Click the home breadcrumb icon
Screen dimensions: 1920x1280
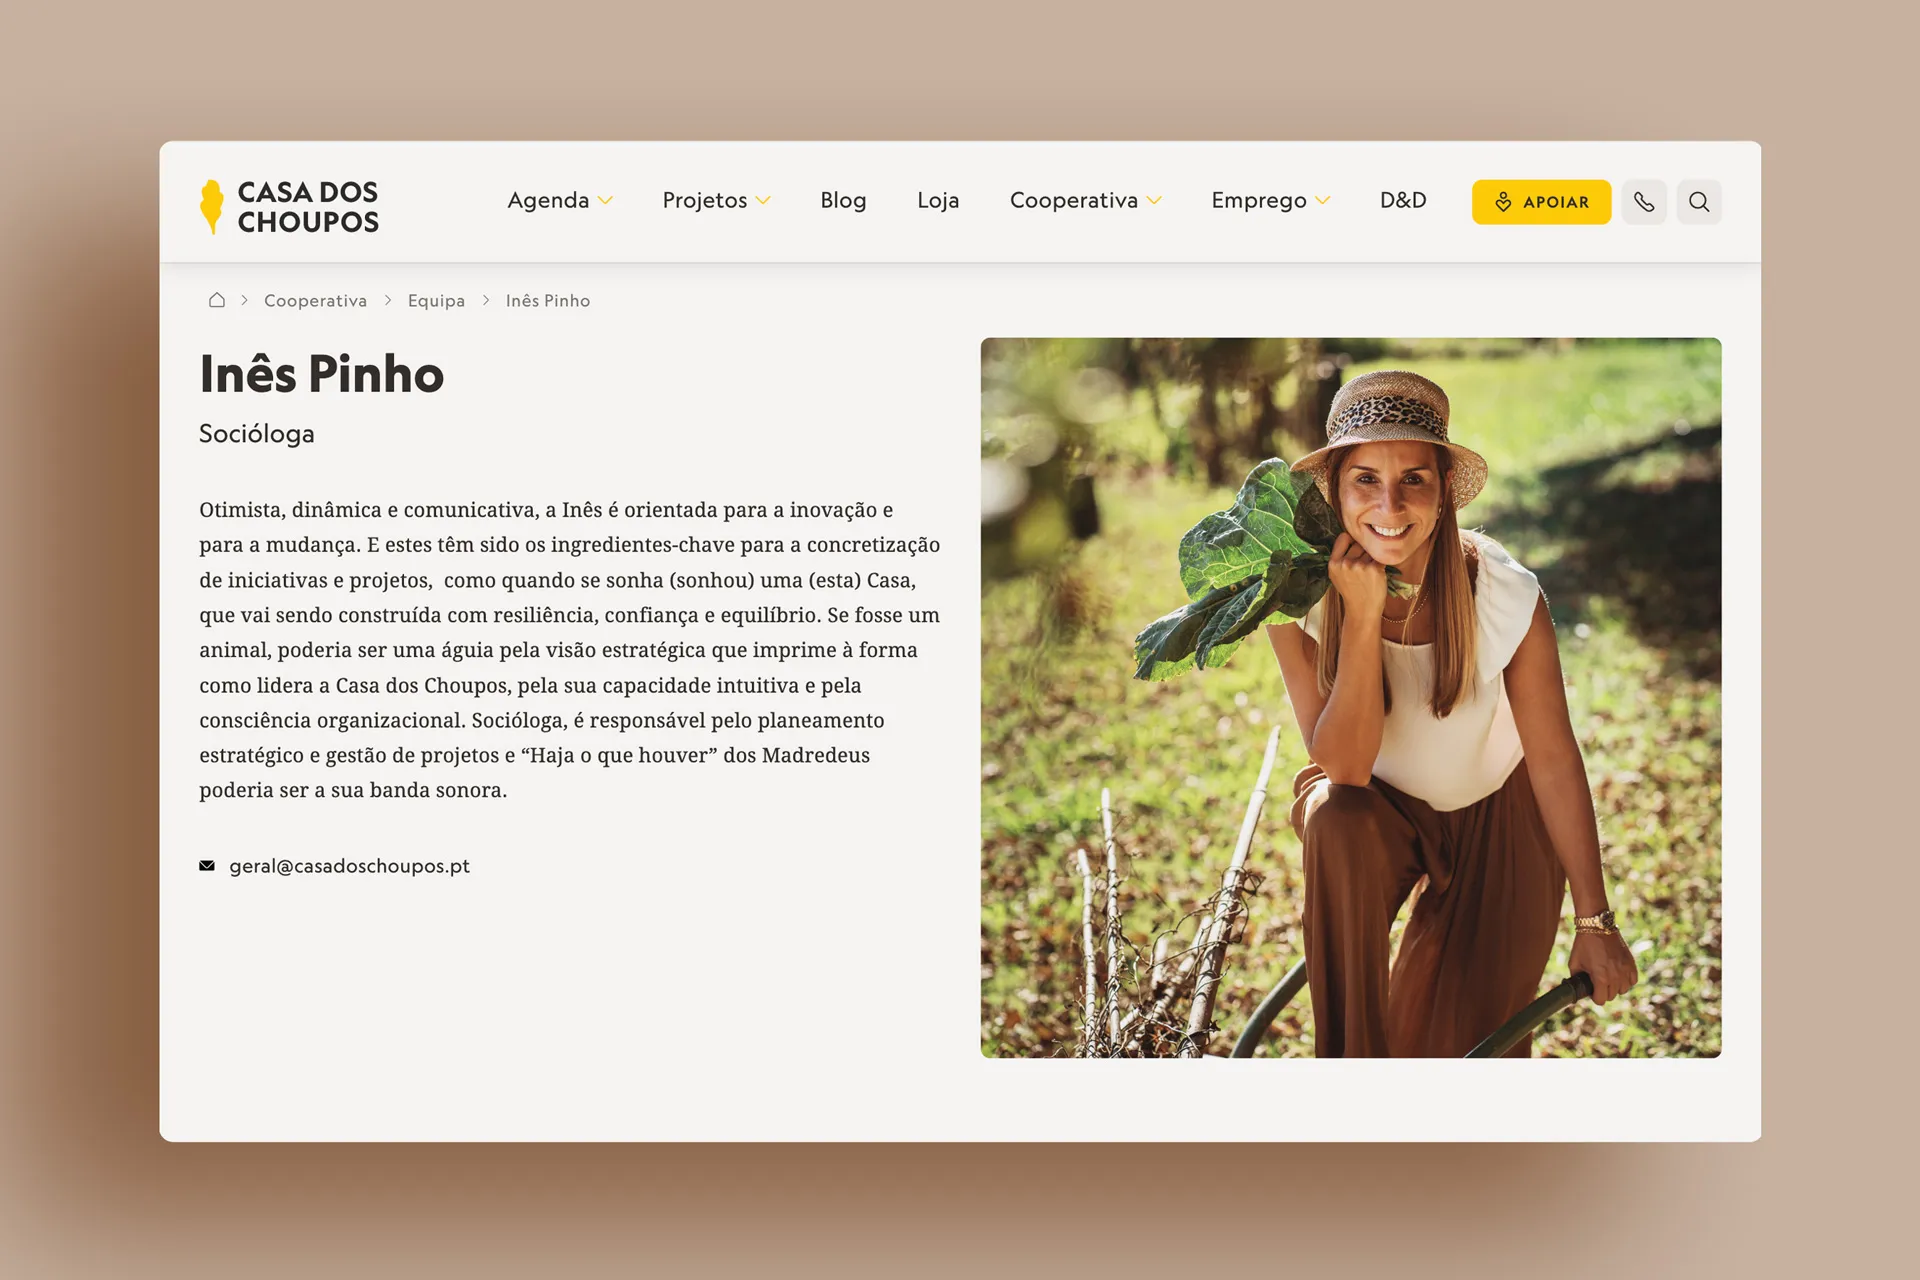tap(217, 300)
